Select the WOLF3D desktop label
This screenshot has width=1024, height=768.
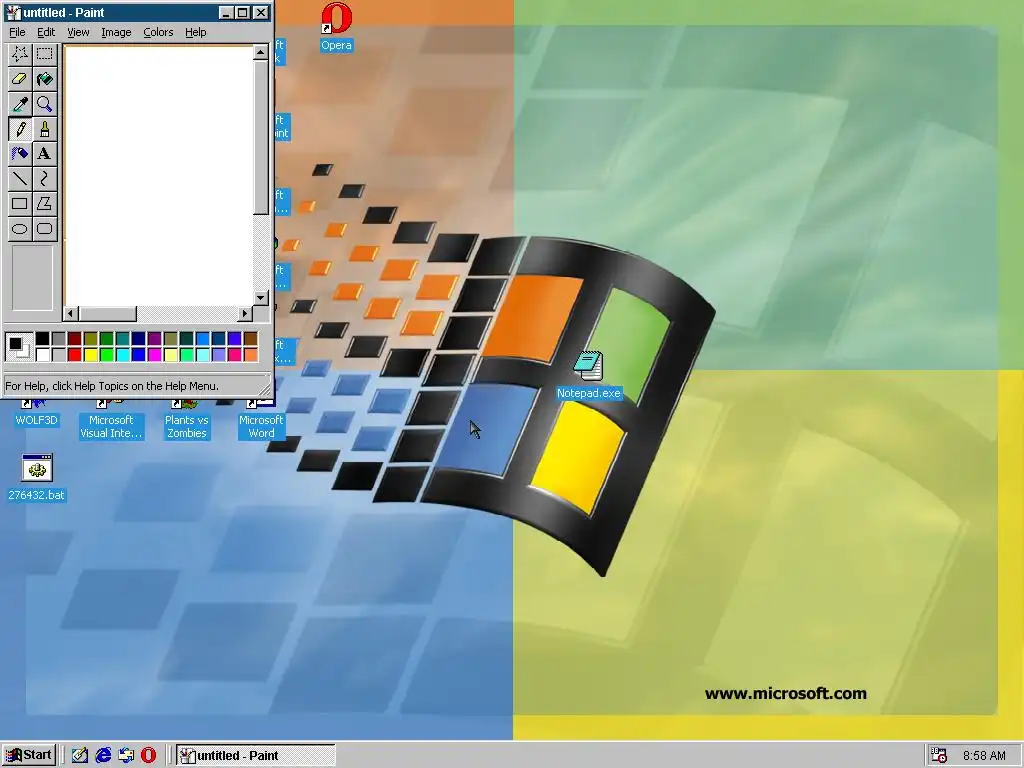tap(37, 420)
